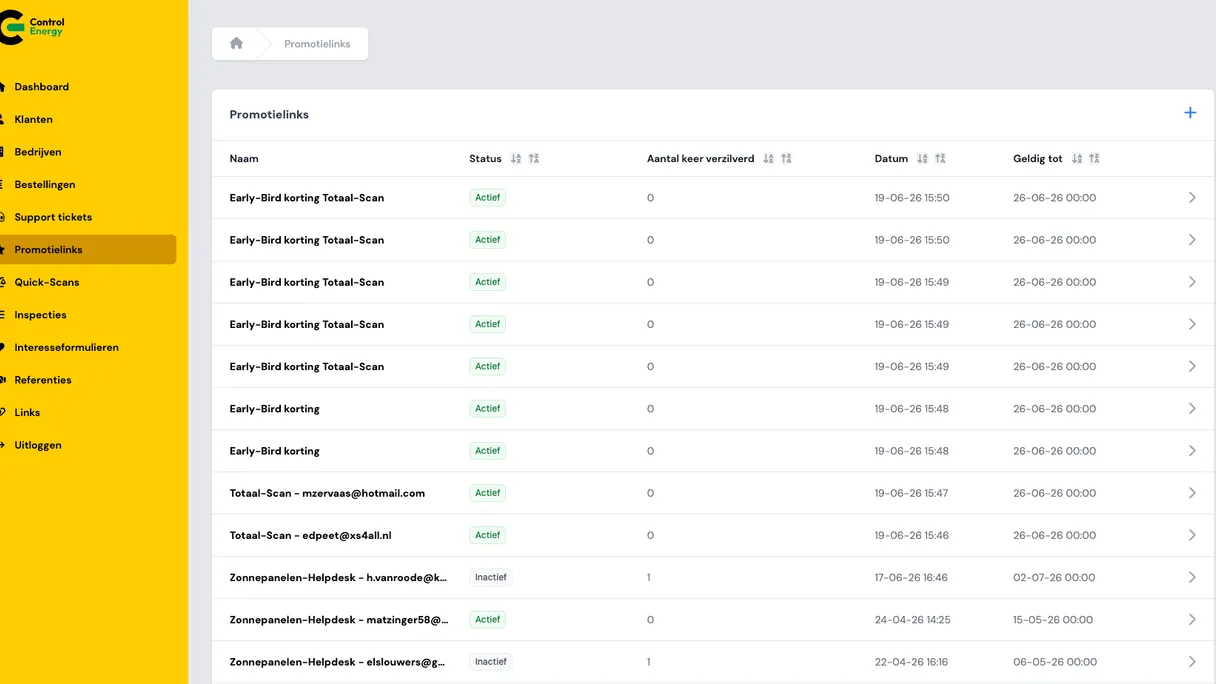Click the up-arrow sort icon beside Geldig tot
Viewport: 1216px width, 684px height.
pyautogui.click(x=1094, y=158)
